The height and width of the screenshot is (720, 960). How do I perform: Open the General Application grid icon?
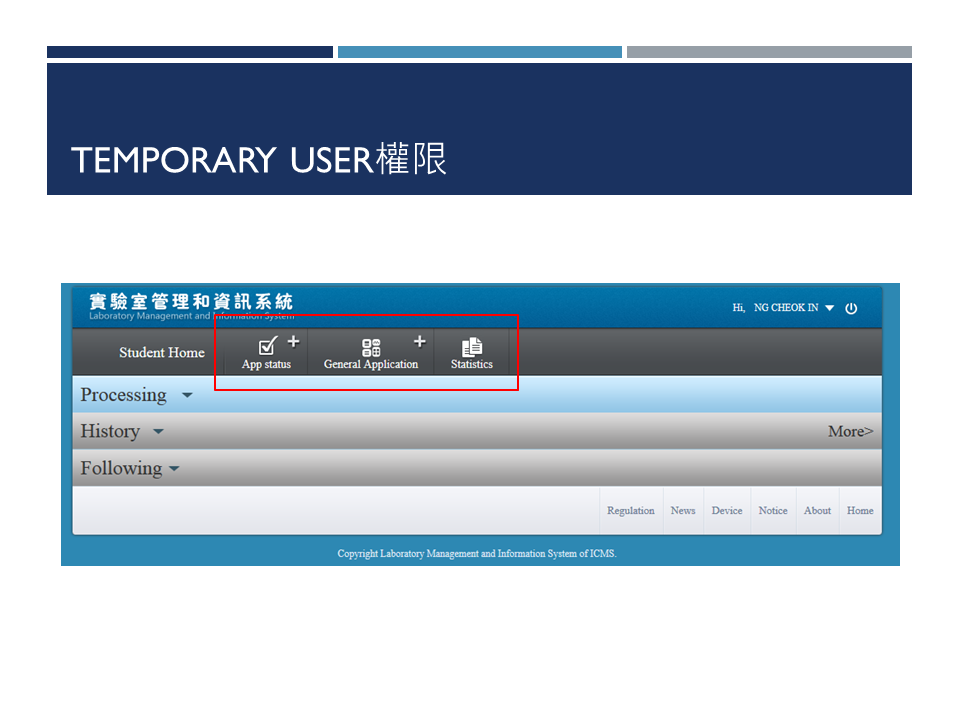371,348
